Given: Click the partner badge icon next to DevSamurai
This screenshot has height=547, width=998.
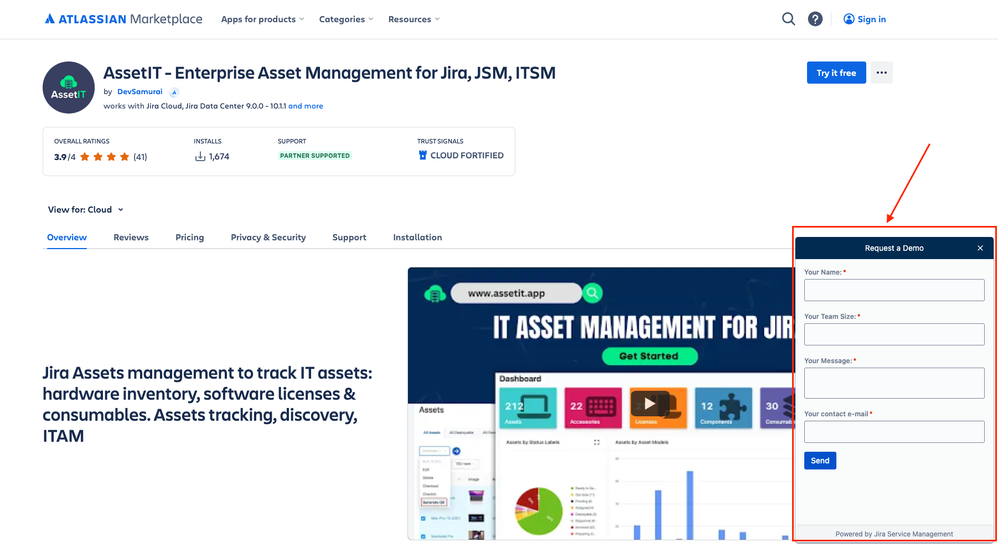Looking at the screenshot, I should coord(174,92).
